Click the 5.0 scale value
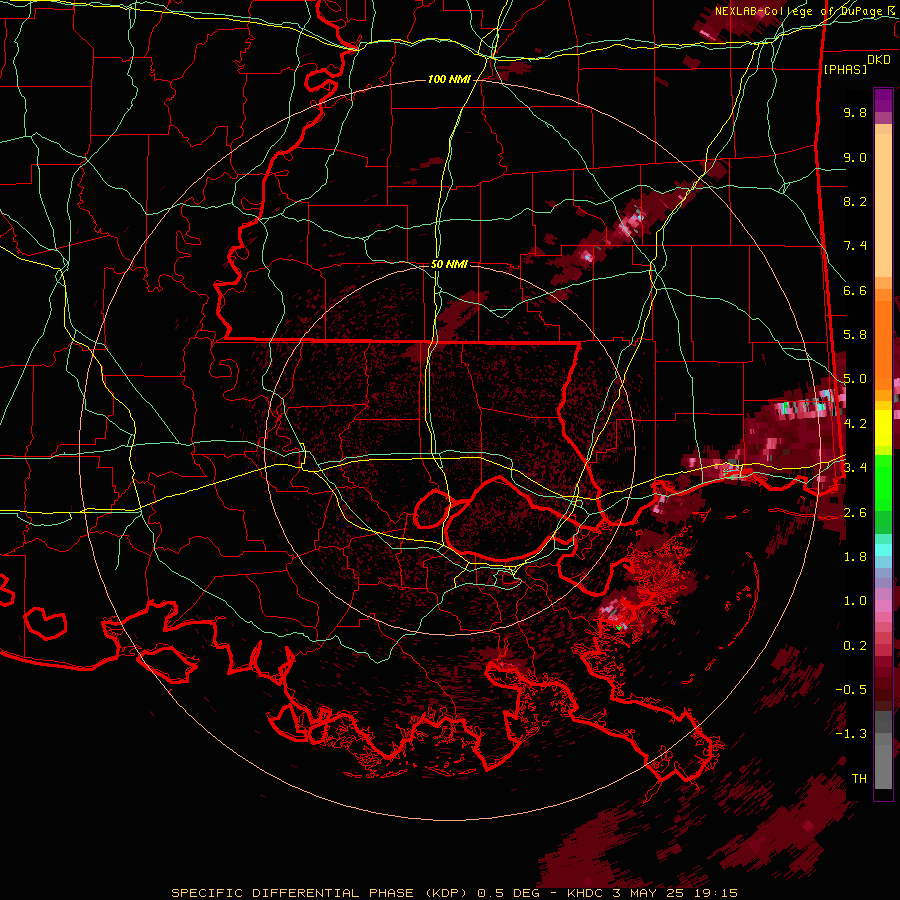The height and width of the screenshot is (900, 900). pyautogui.click(x=855, y=379)
